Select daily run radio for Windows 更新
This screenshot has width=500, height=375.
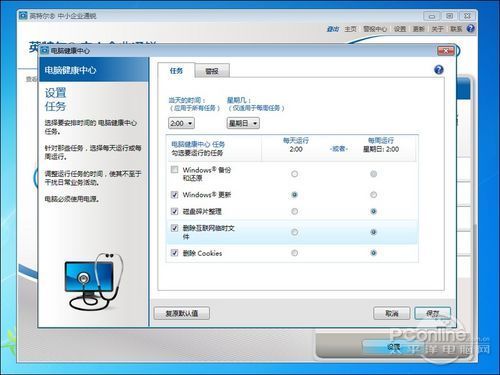click(x=294, y=195)
